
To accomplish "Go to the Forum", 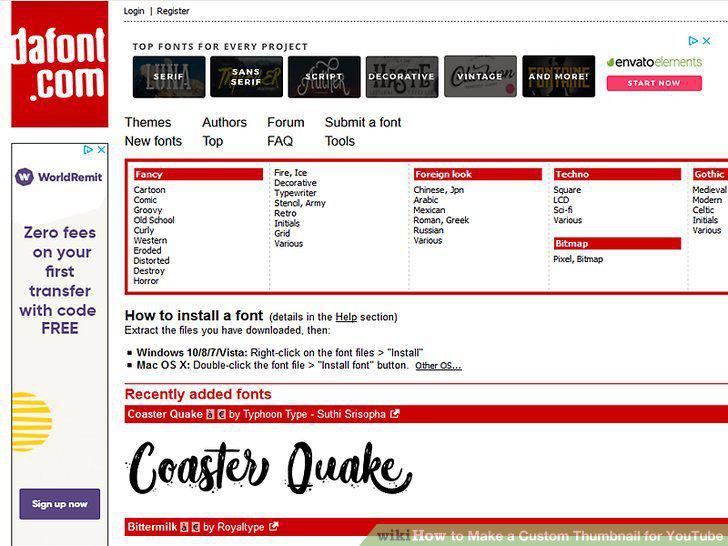I will coord(286,122).
